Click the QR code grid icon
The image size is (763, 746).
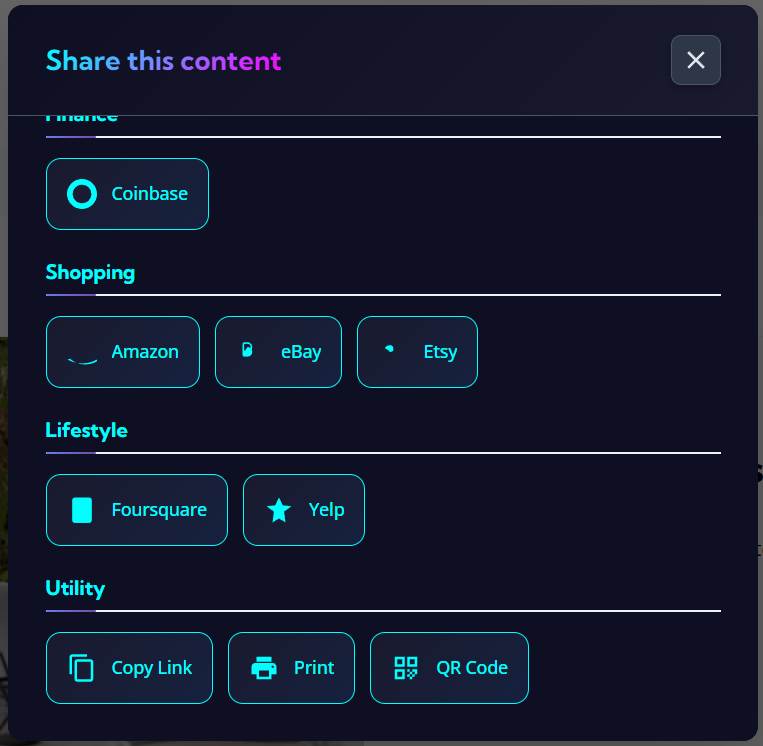(x=406, y=668)
